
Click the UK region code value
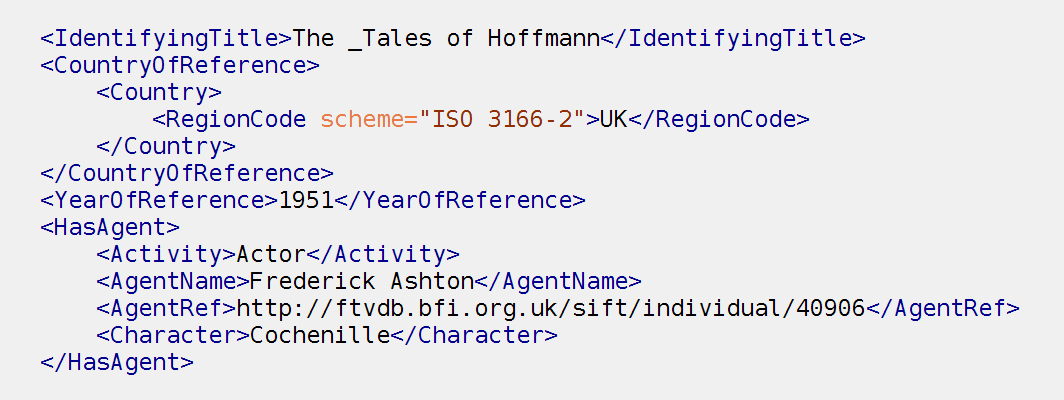[x=614, y=119]
